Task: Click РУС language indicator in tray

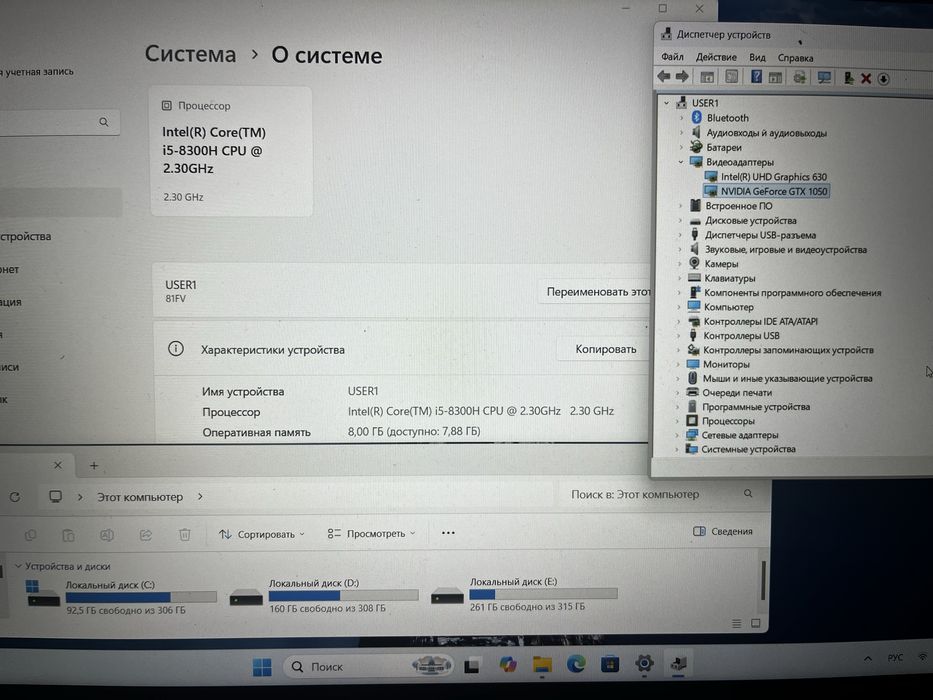Action: 895,658
